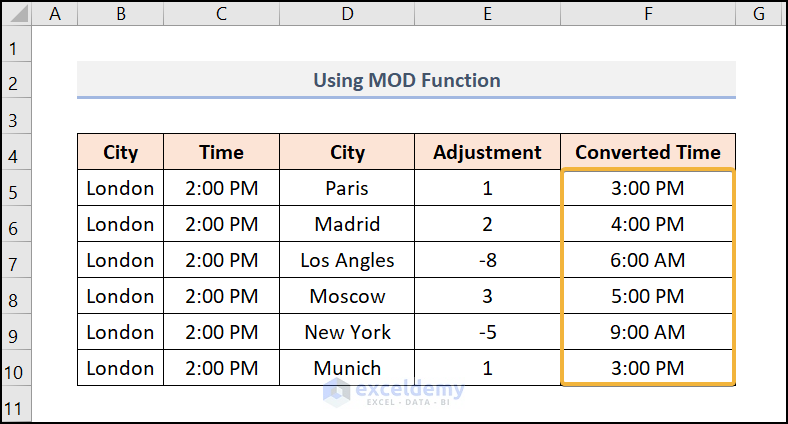Select column D header

click(347, 15)
